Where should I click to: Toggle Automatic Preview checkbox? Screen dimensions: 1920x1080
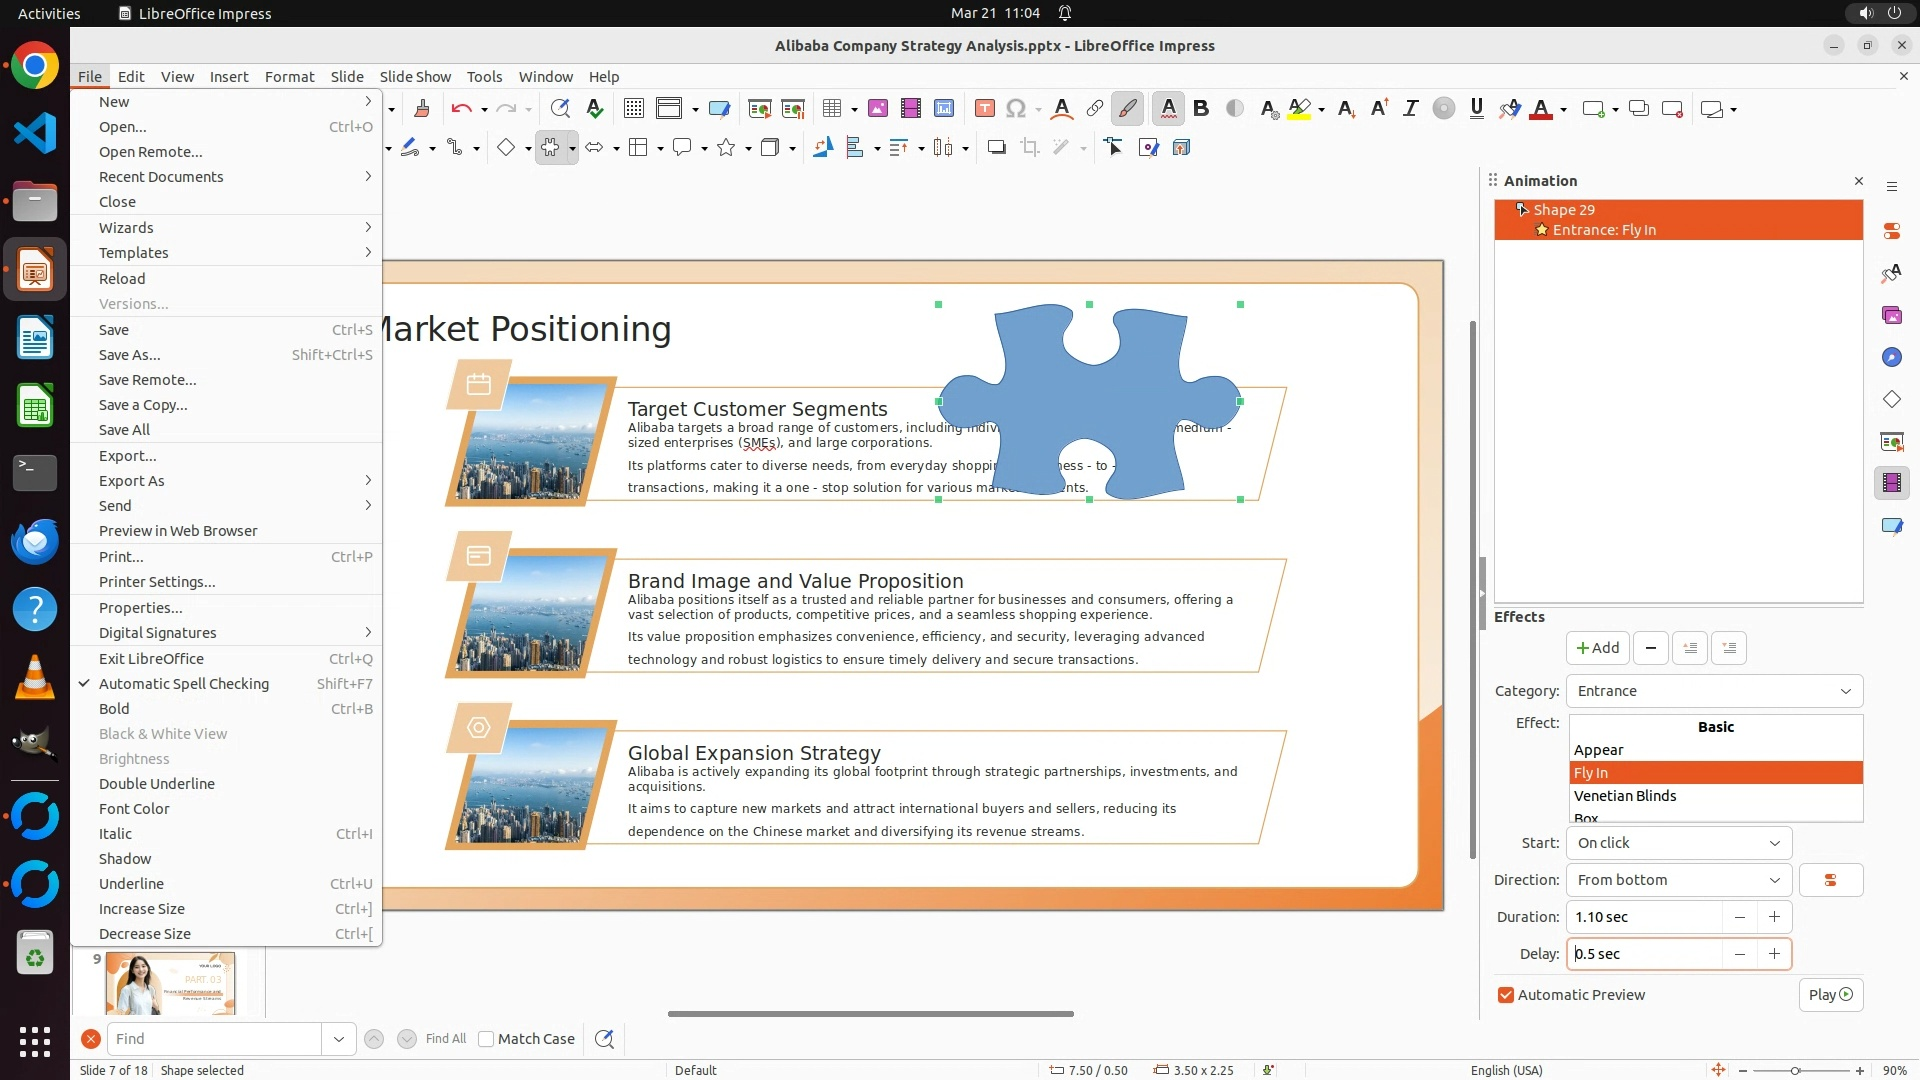[x=1506, y=995]
